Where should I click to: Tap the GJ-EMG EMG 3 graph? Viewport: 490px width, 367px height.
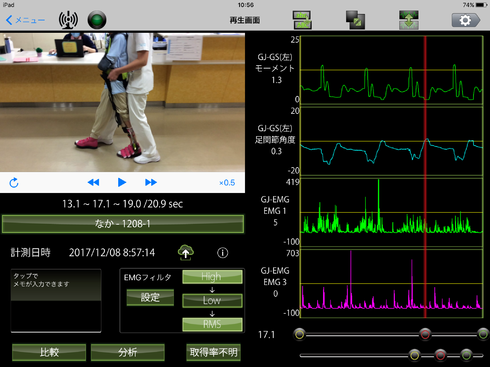pyautogui.click(x=392, y=283)
